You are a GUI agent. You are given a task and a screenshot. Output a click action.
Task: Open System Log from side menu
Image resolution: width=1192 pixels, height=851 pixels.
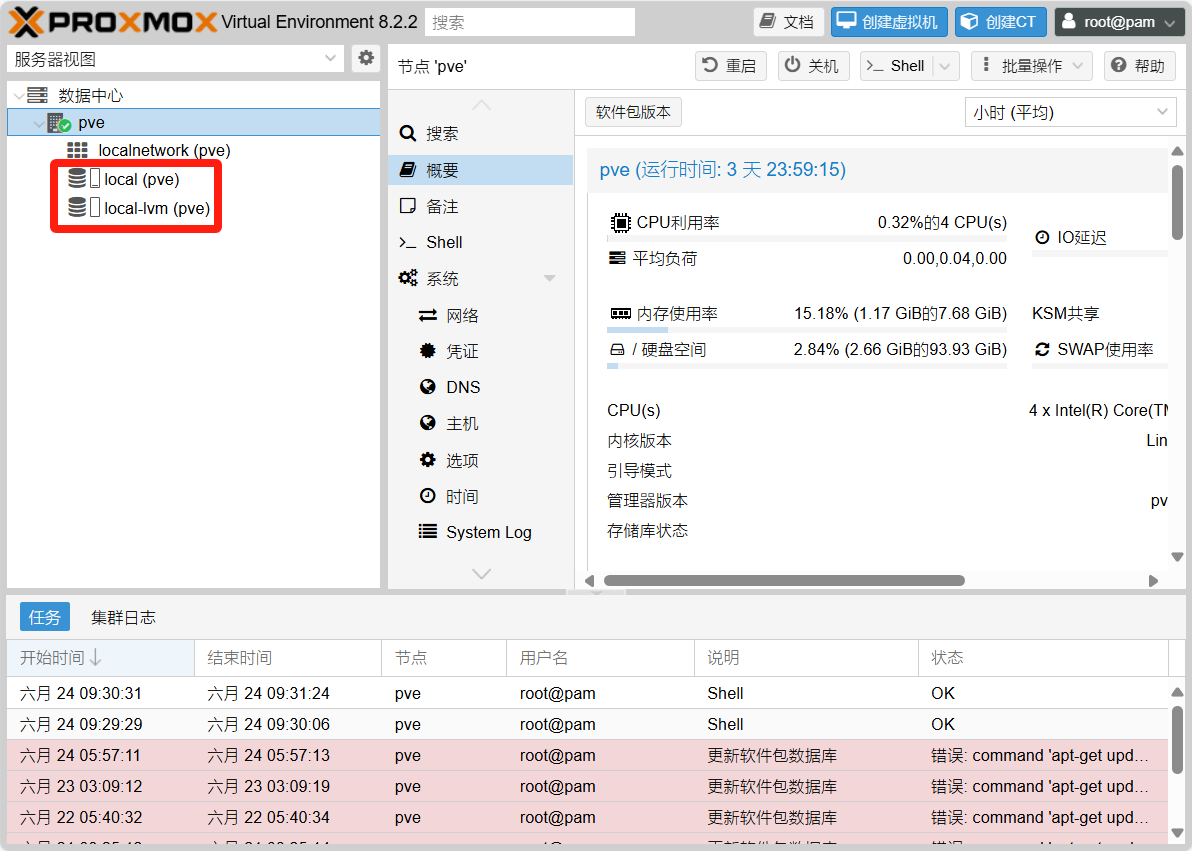point(488,533)
